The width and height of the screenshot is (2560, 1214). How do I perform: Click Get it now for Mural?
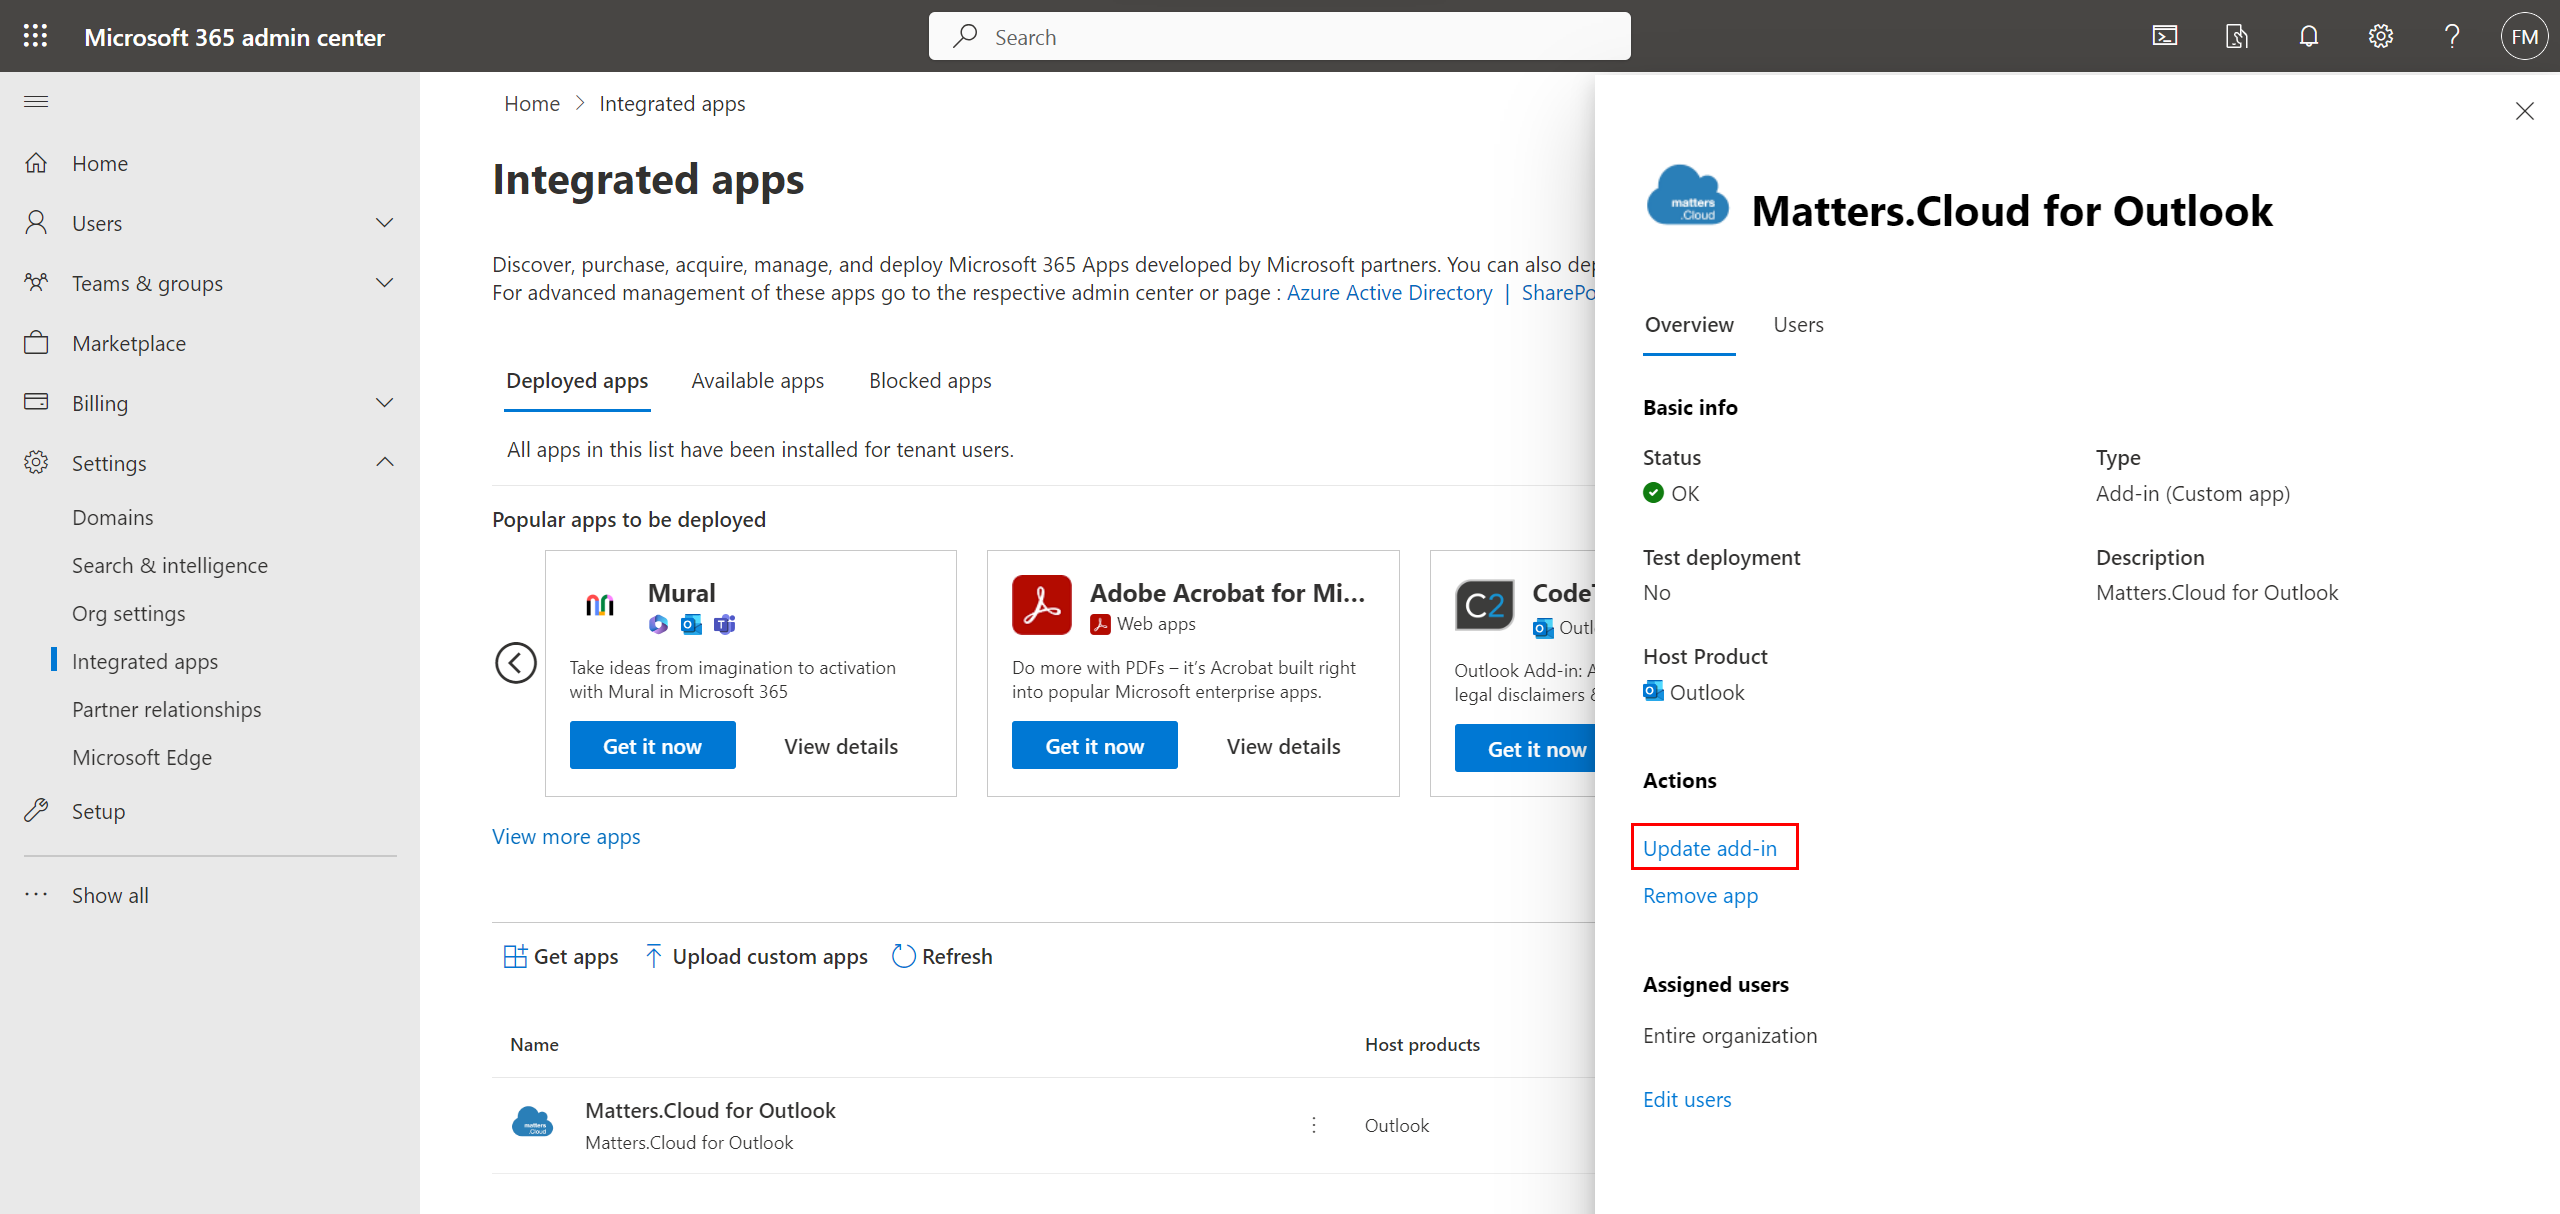(x=652, y=746)
